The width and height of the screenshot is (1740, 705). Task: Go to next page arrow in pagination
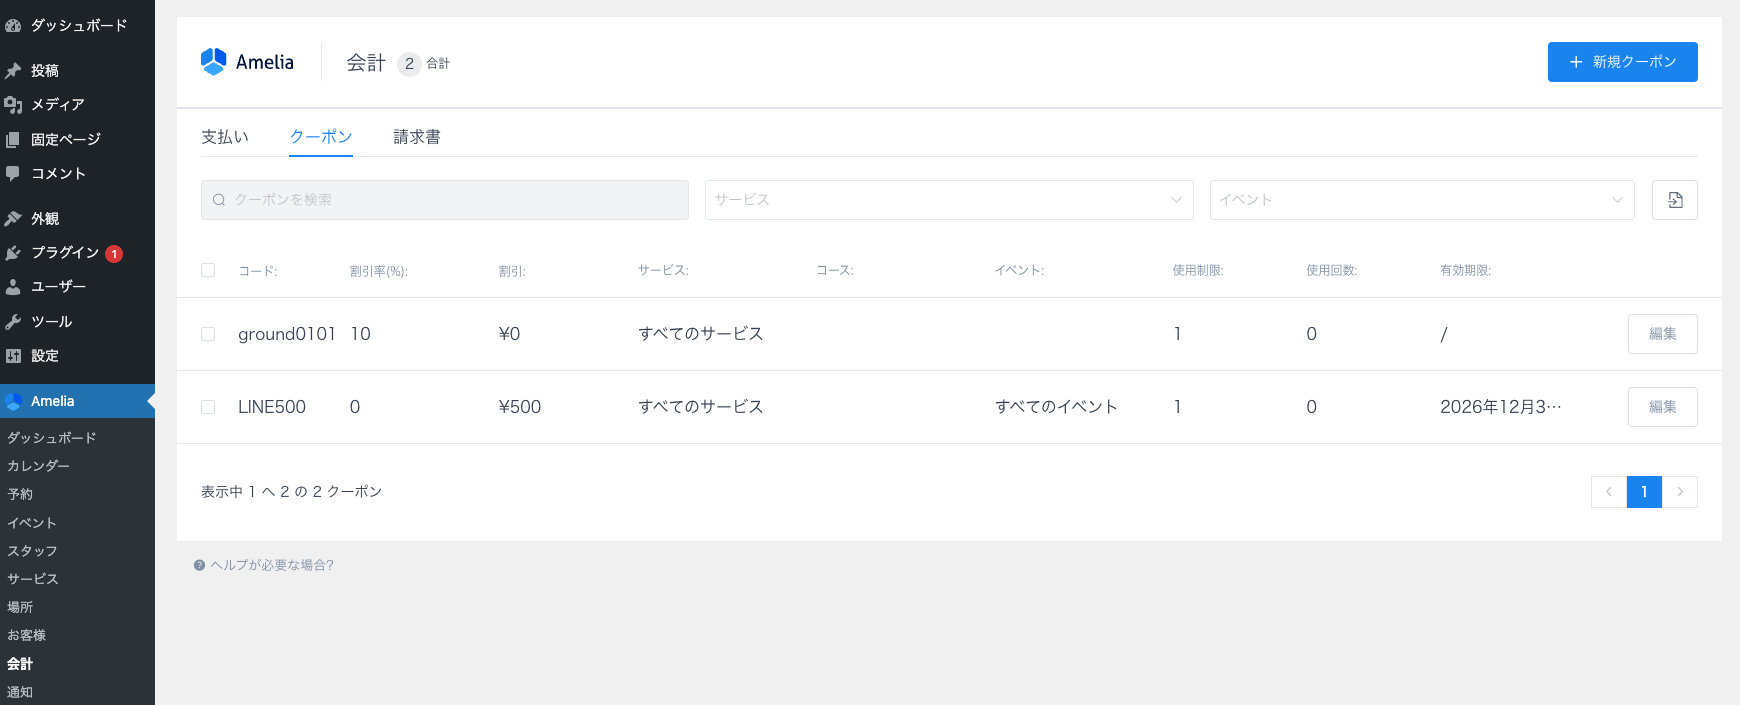click(1680, 492)
